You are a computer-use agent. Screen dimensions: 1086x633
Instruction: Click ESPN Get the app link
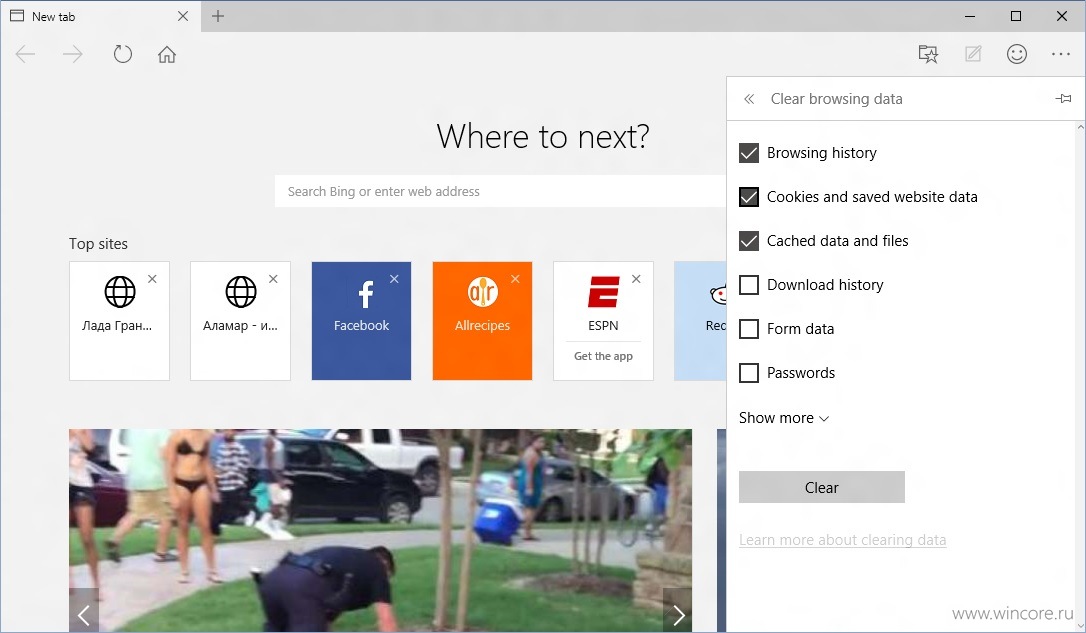click(603, 356)
